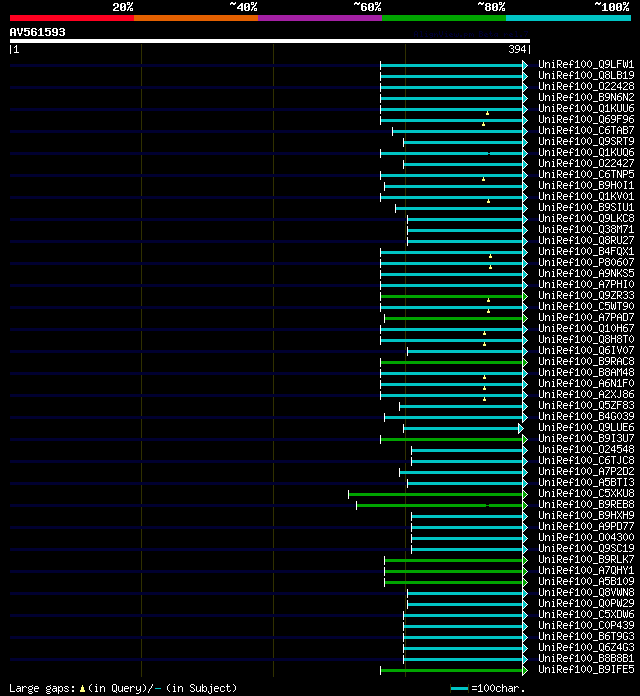This screenshot has height=696, width=640.
Task: Select label UniRef100_Q9LUE6
Action: click(586, 427)
